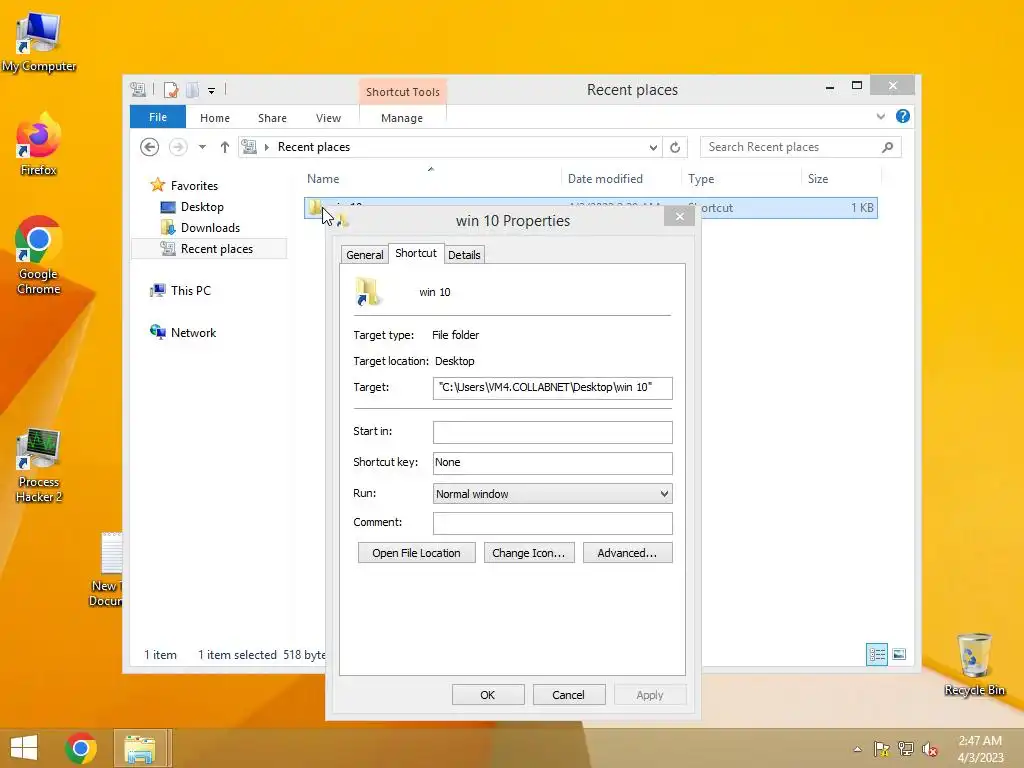The width and height of the screenshot is (1024, 768).
Task: Open the Recycle Bin on desktop
Action: pyautogui.click(x=974, y=664)
